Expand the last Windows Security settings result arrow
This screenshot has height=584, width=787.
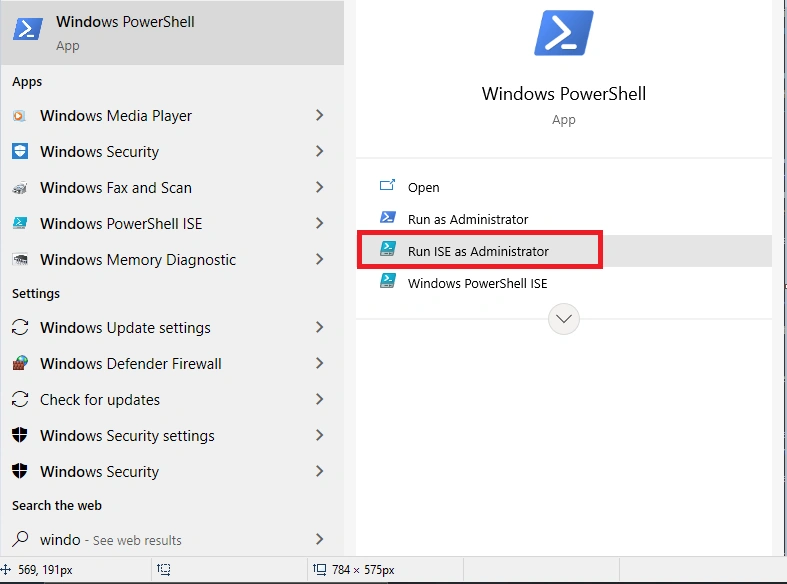pyautogui.click(x=320, y=471)
